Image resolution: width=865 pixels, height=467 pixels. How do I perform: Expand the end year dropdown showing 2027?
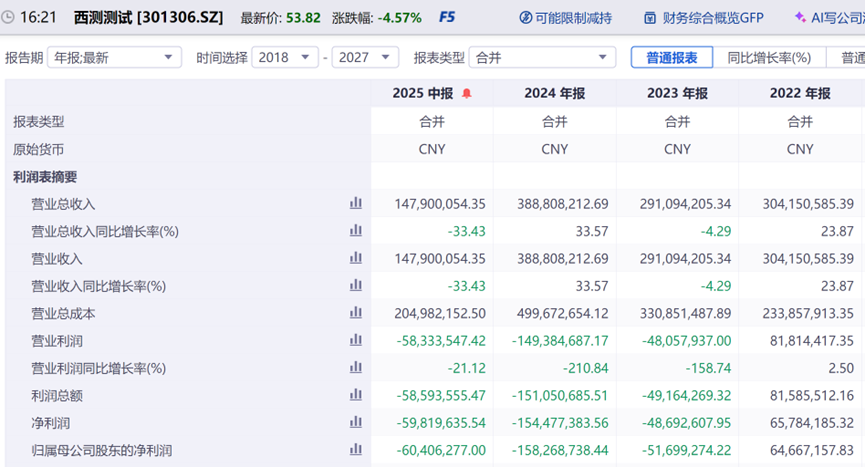365,58
